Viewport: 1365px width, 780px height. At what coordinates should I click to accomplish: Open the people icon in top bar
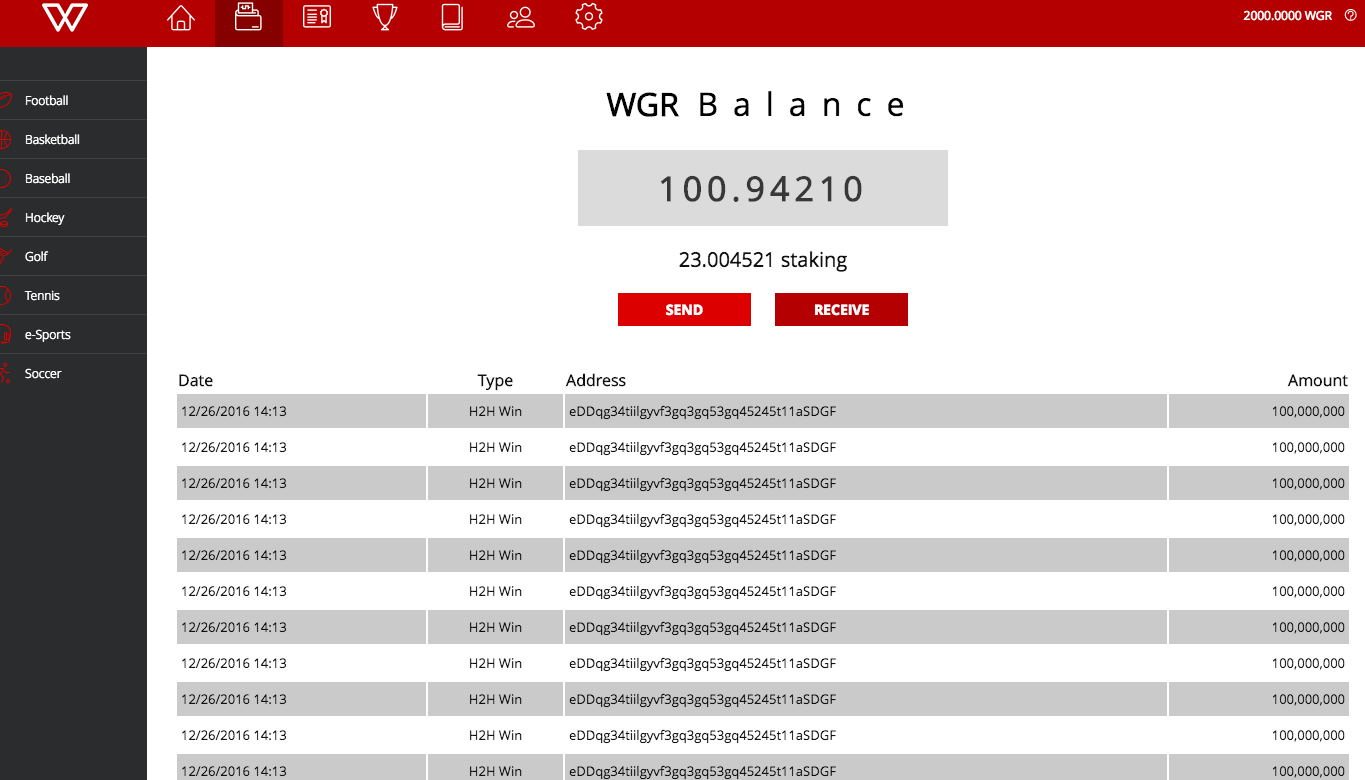click(x=521, y=18)
